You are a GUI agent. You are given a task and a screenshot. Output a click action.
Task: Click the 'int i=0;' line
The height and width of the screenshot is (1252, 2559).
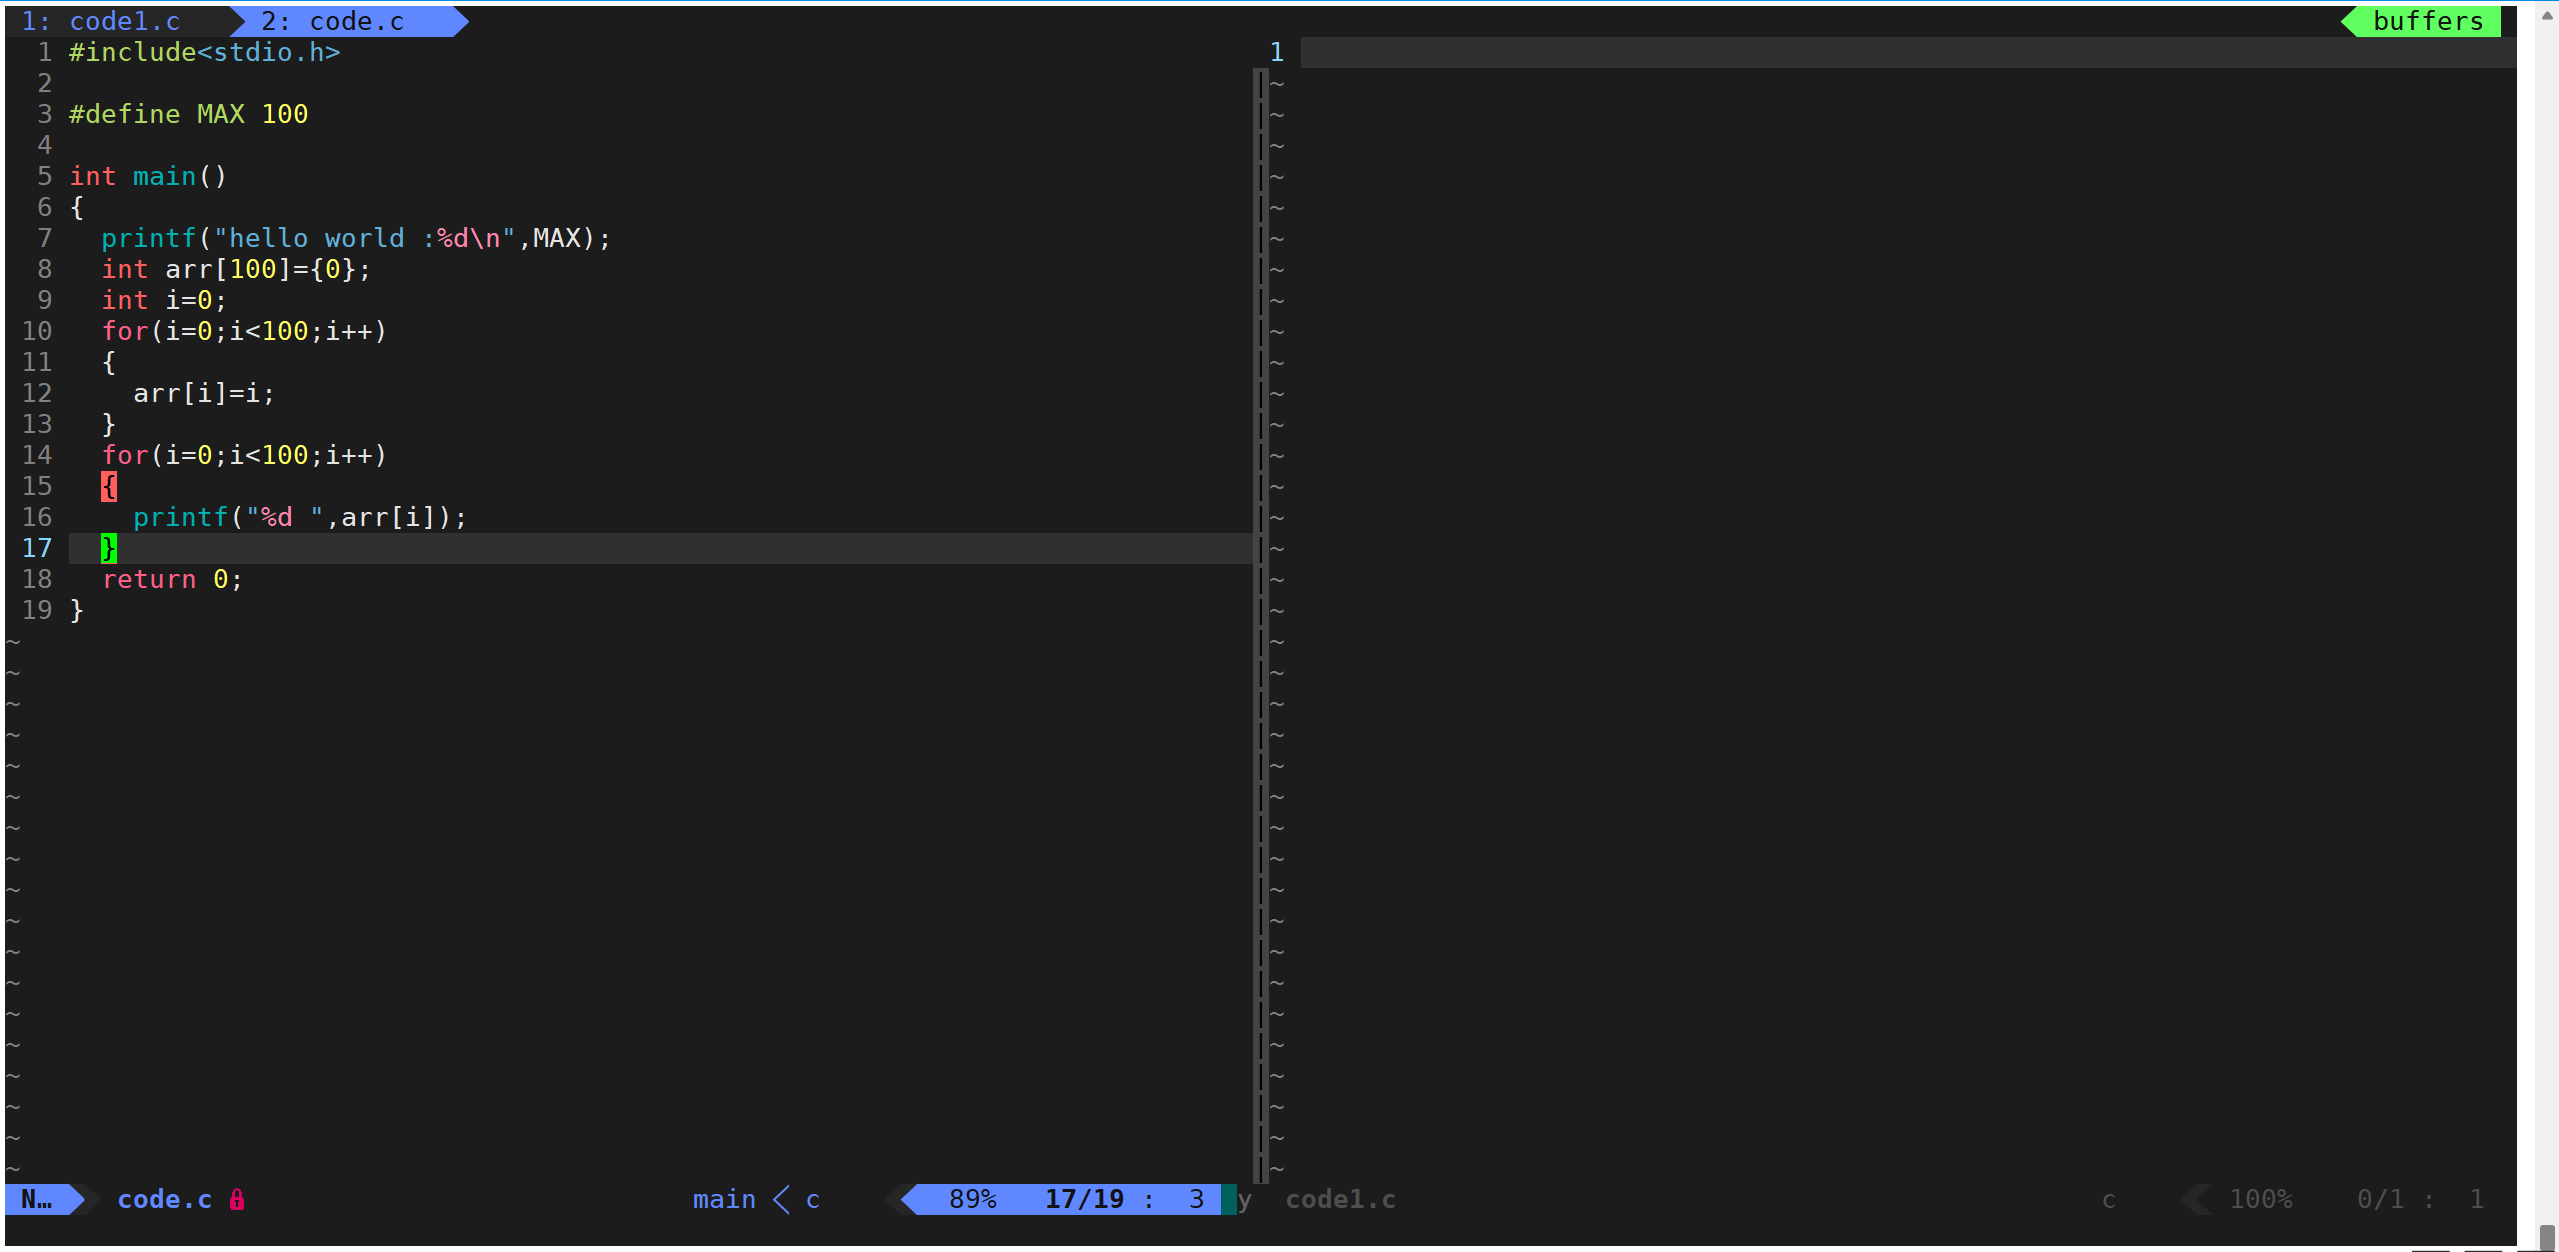[164, 300]
